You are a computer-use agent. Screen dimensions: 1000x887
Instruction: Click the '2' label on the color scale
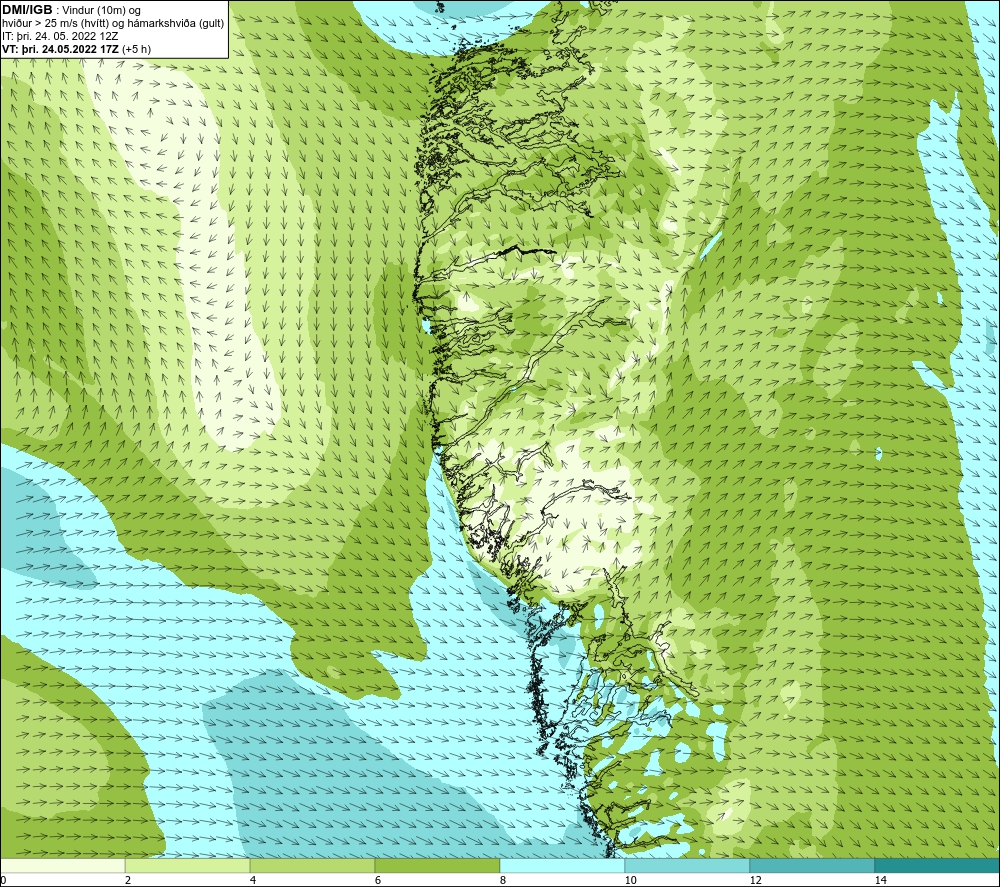[x=128, y=880]
